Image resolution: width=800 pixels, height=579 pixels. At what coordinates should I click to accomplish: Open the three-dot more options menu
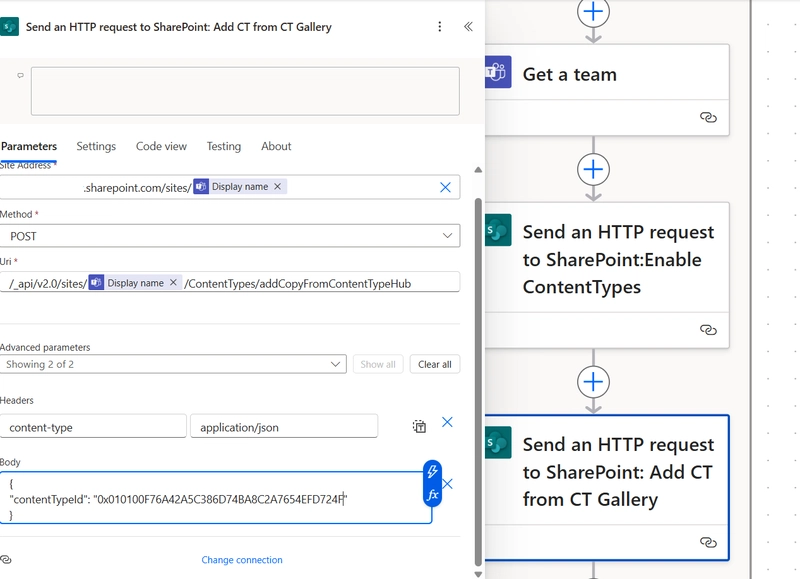click(439, 27)
